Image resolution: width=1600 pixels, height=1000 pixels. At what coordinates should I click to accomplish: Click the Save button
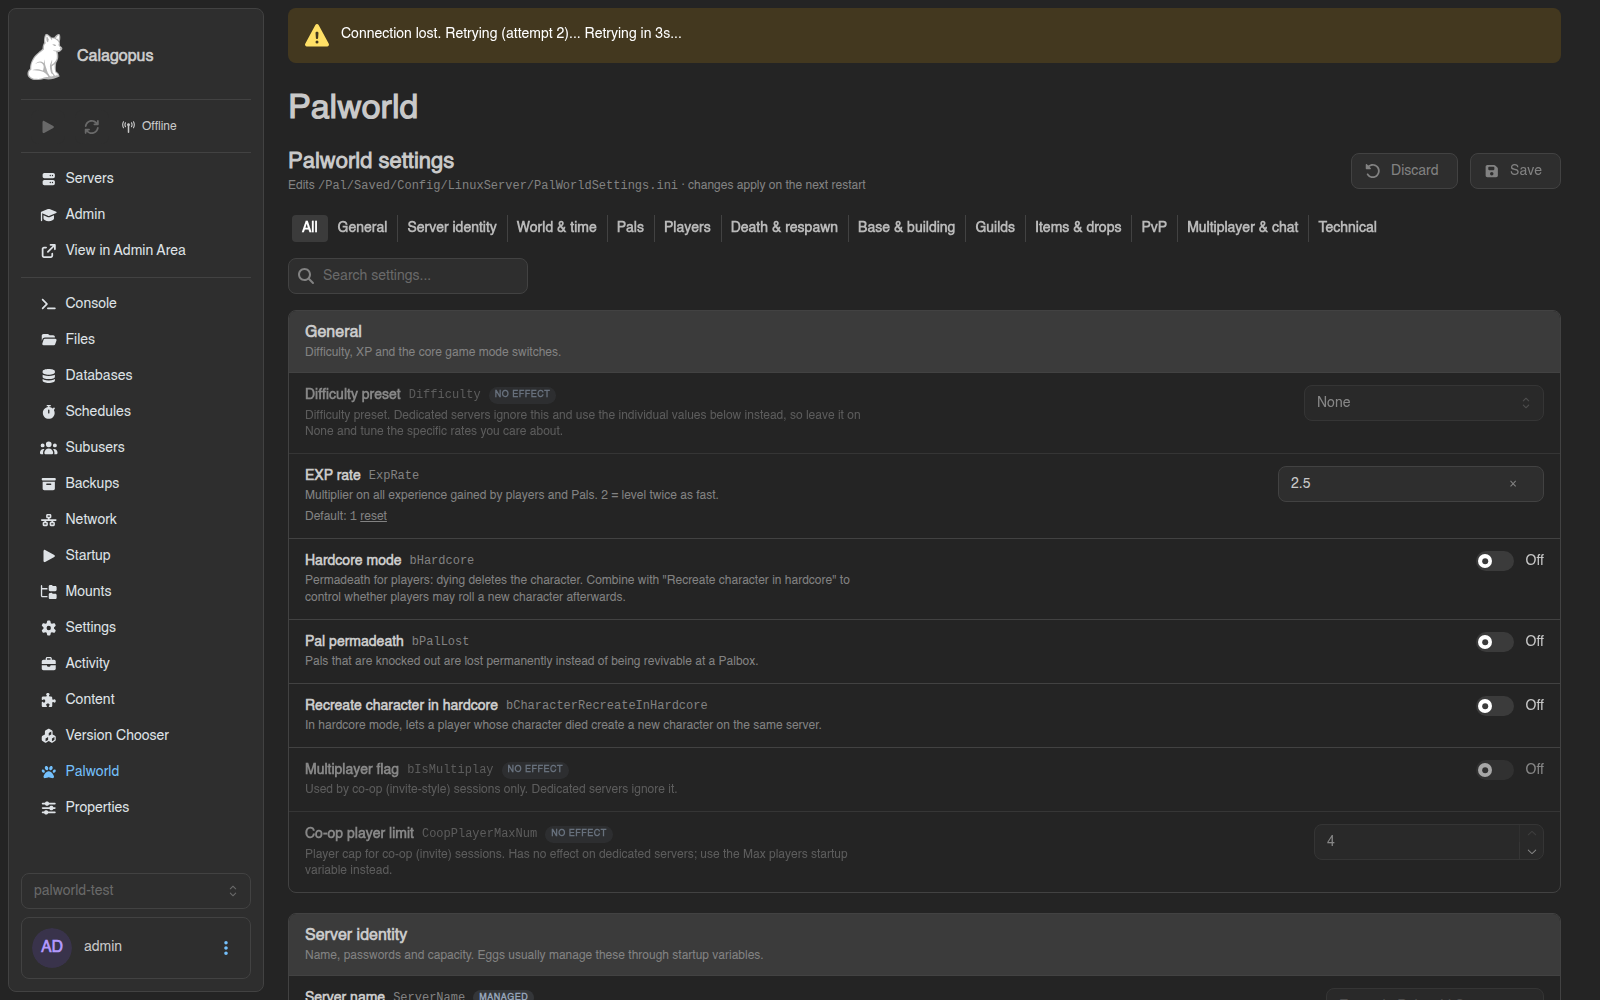click(1515, 171)
